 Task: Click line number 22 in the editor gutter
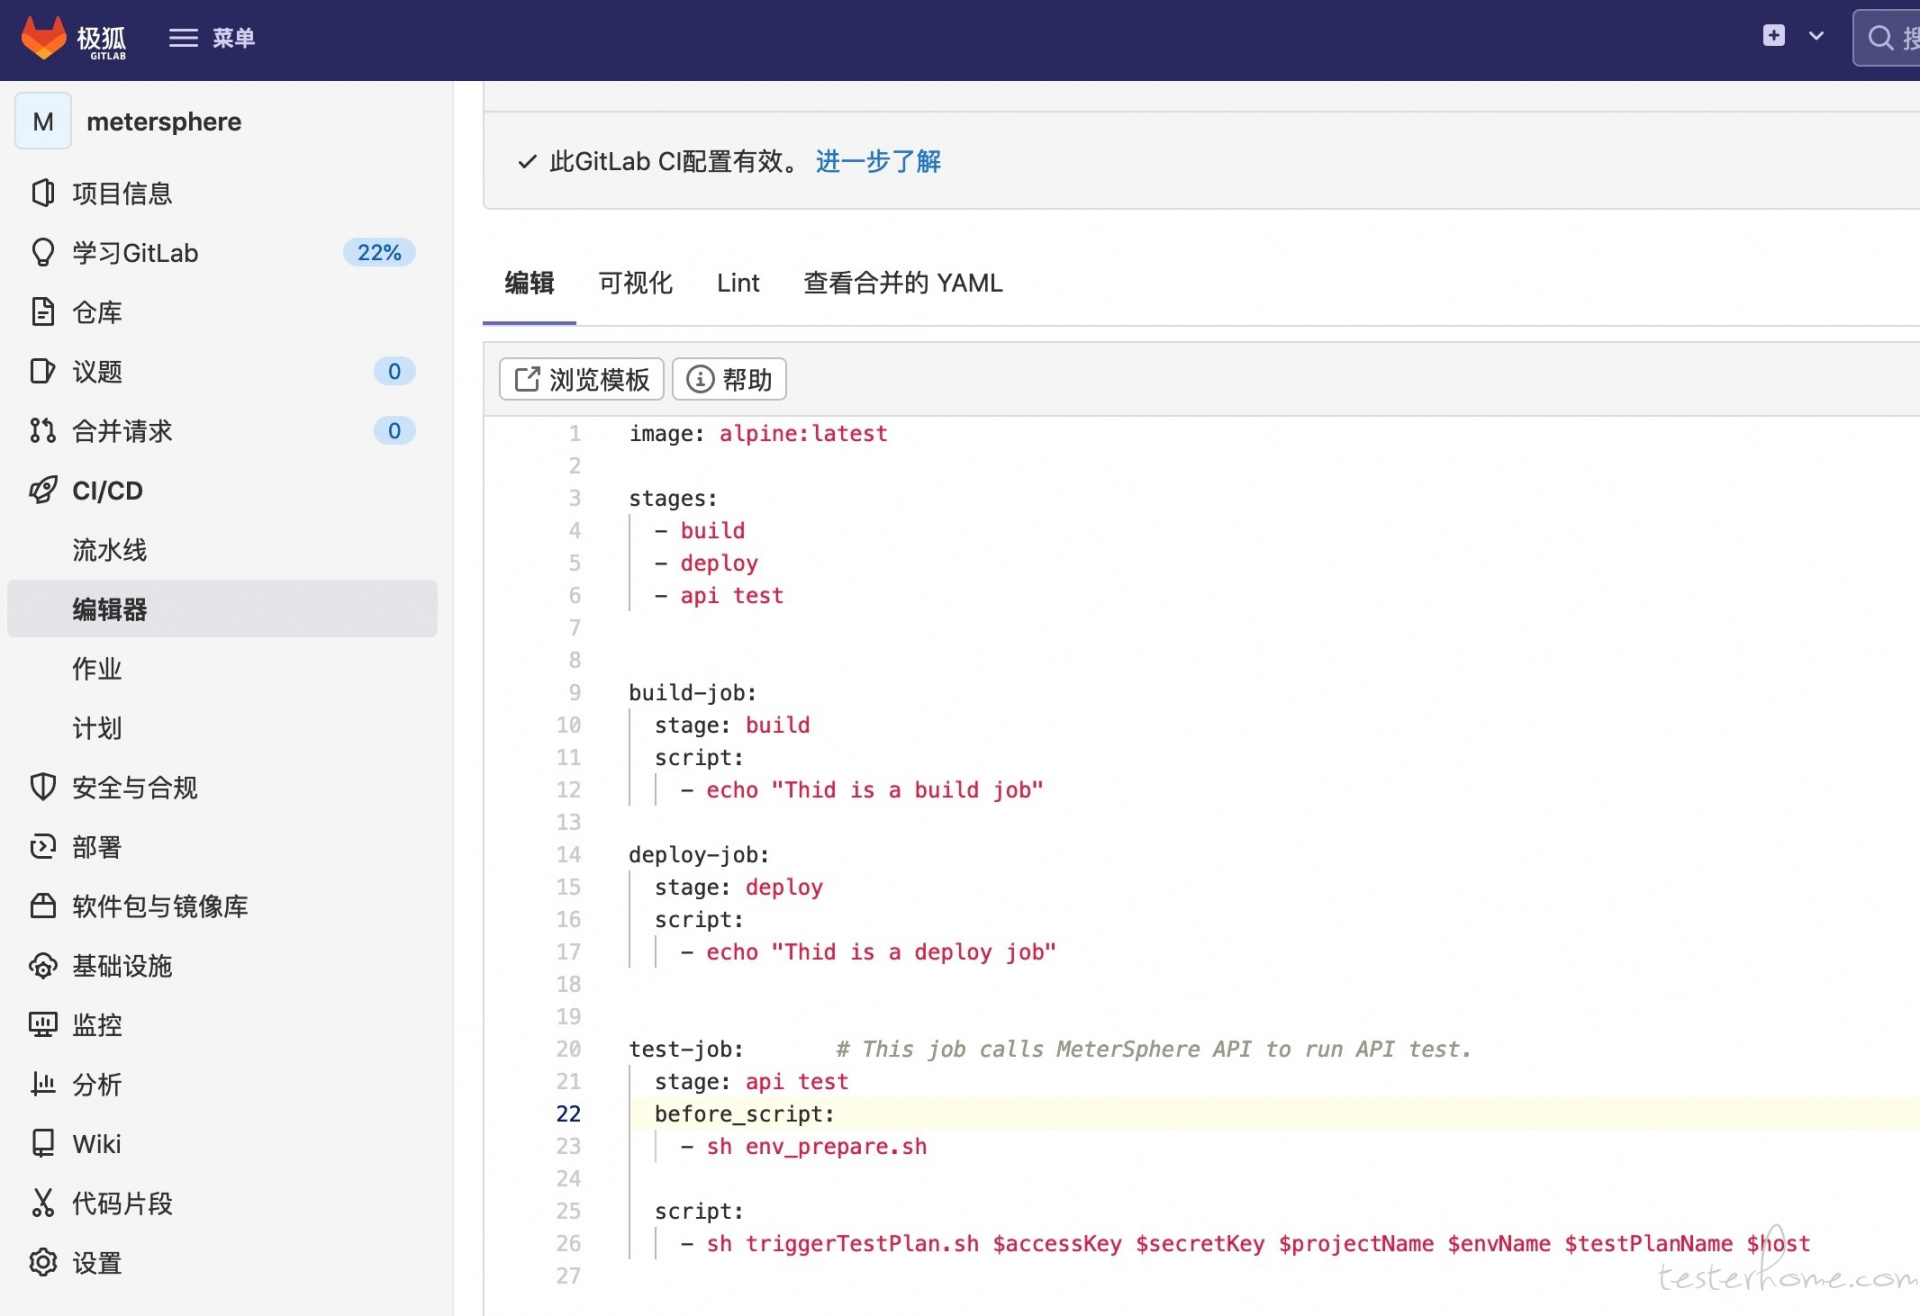tap(568, 1114)
